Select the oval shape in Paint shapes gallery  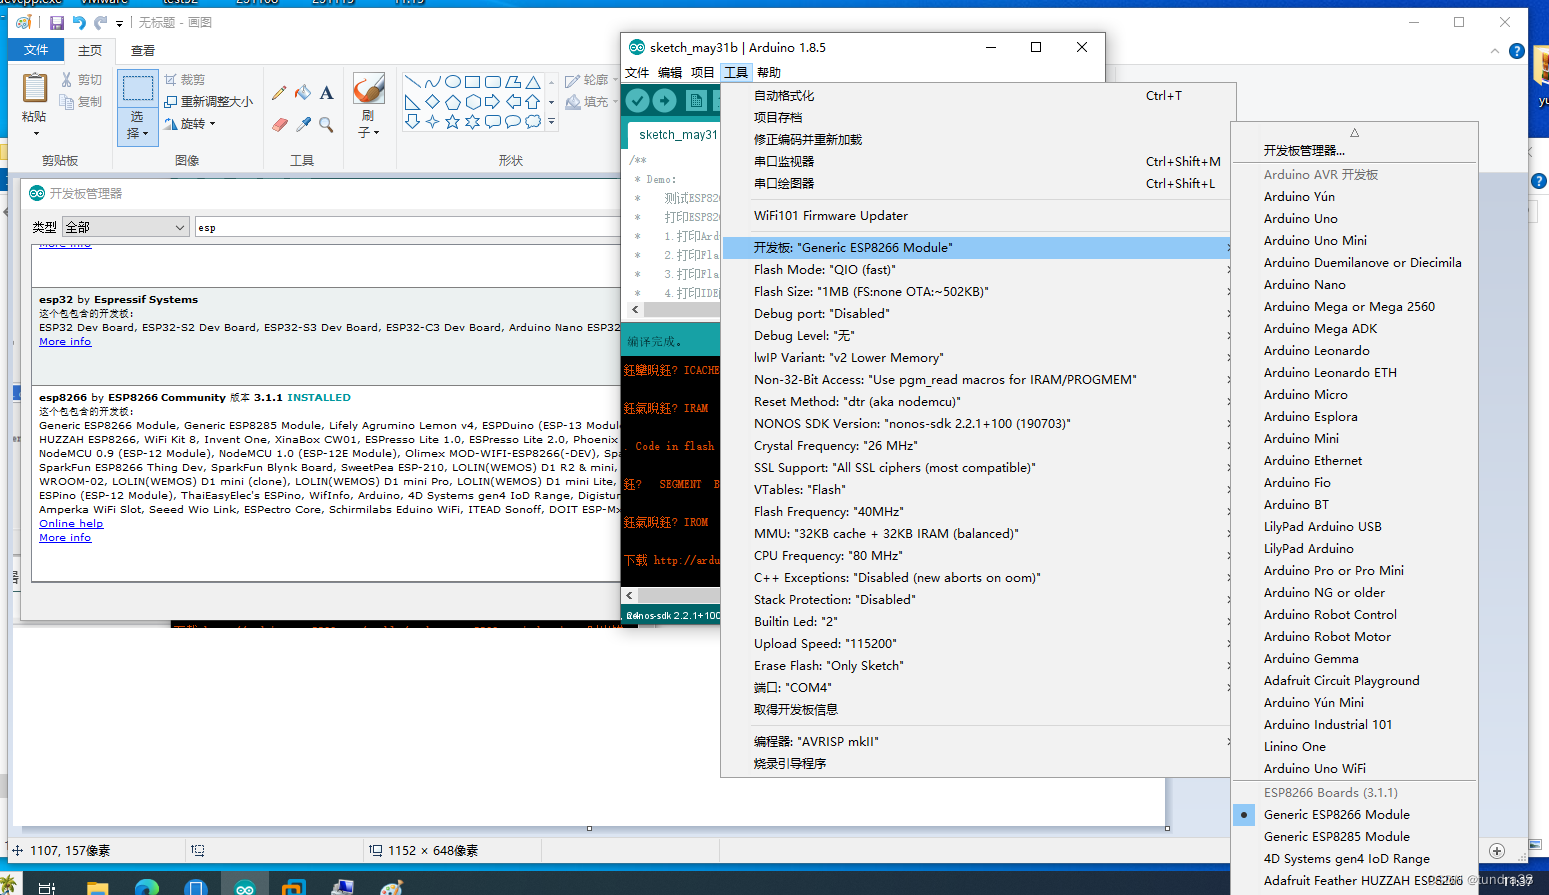tap(453, 82)
